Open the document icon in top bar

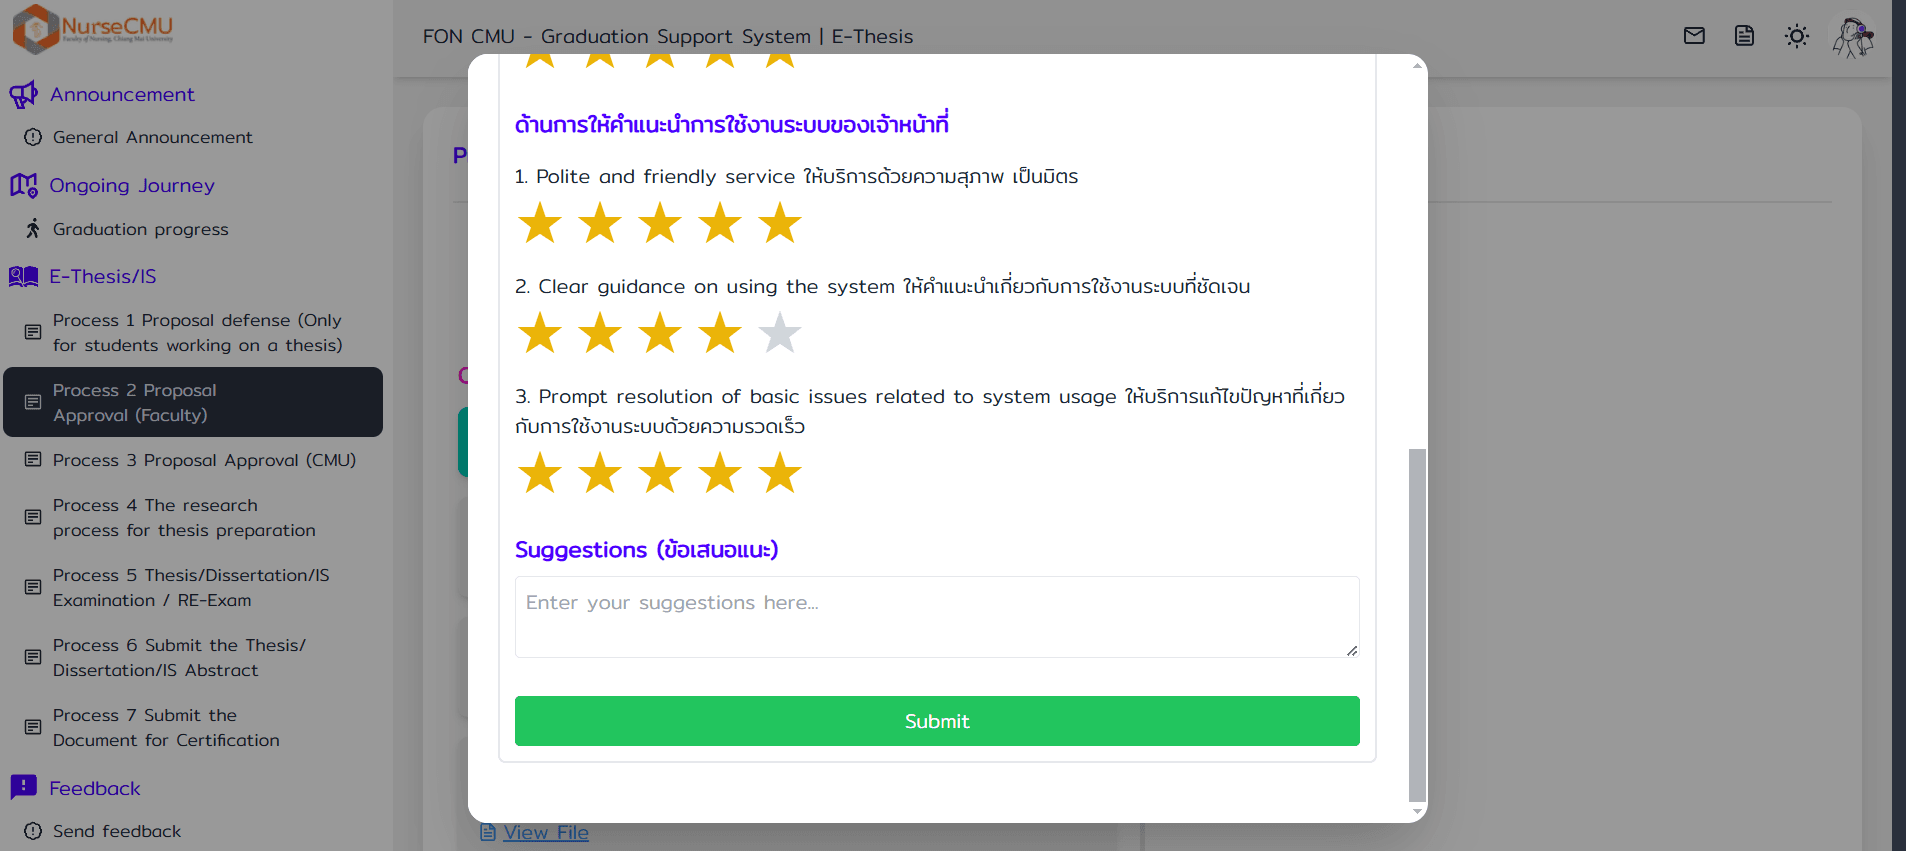click(x=1744, y=36)
